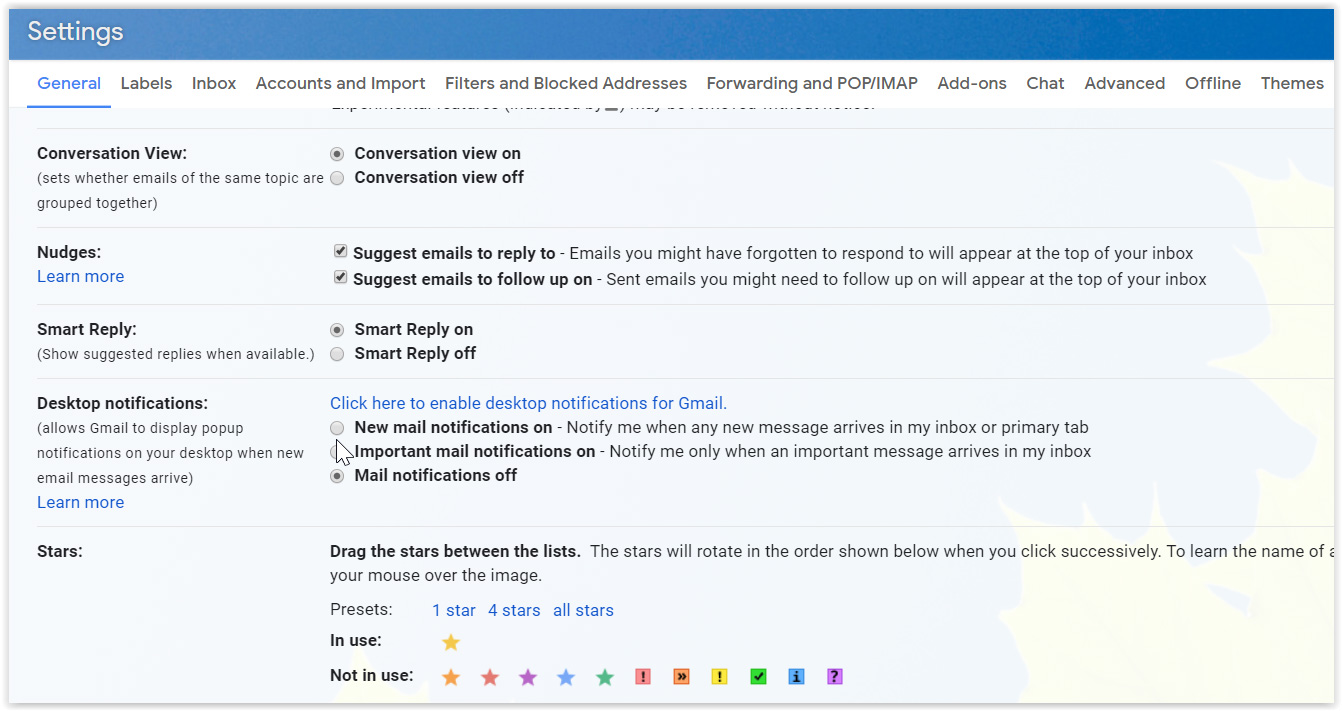Select Conversation view on
The width and height of the screenshot is (1342, 711).
(x=337, y=154)
